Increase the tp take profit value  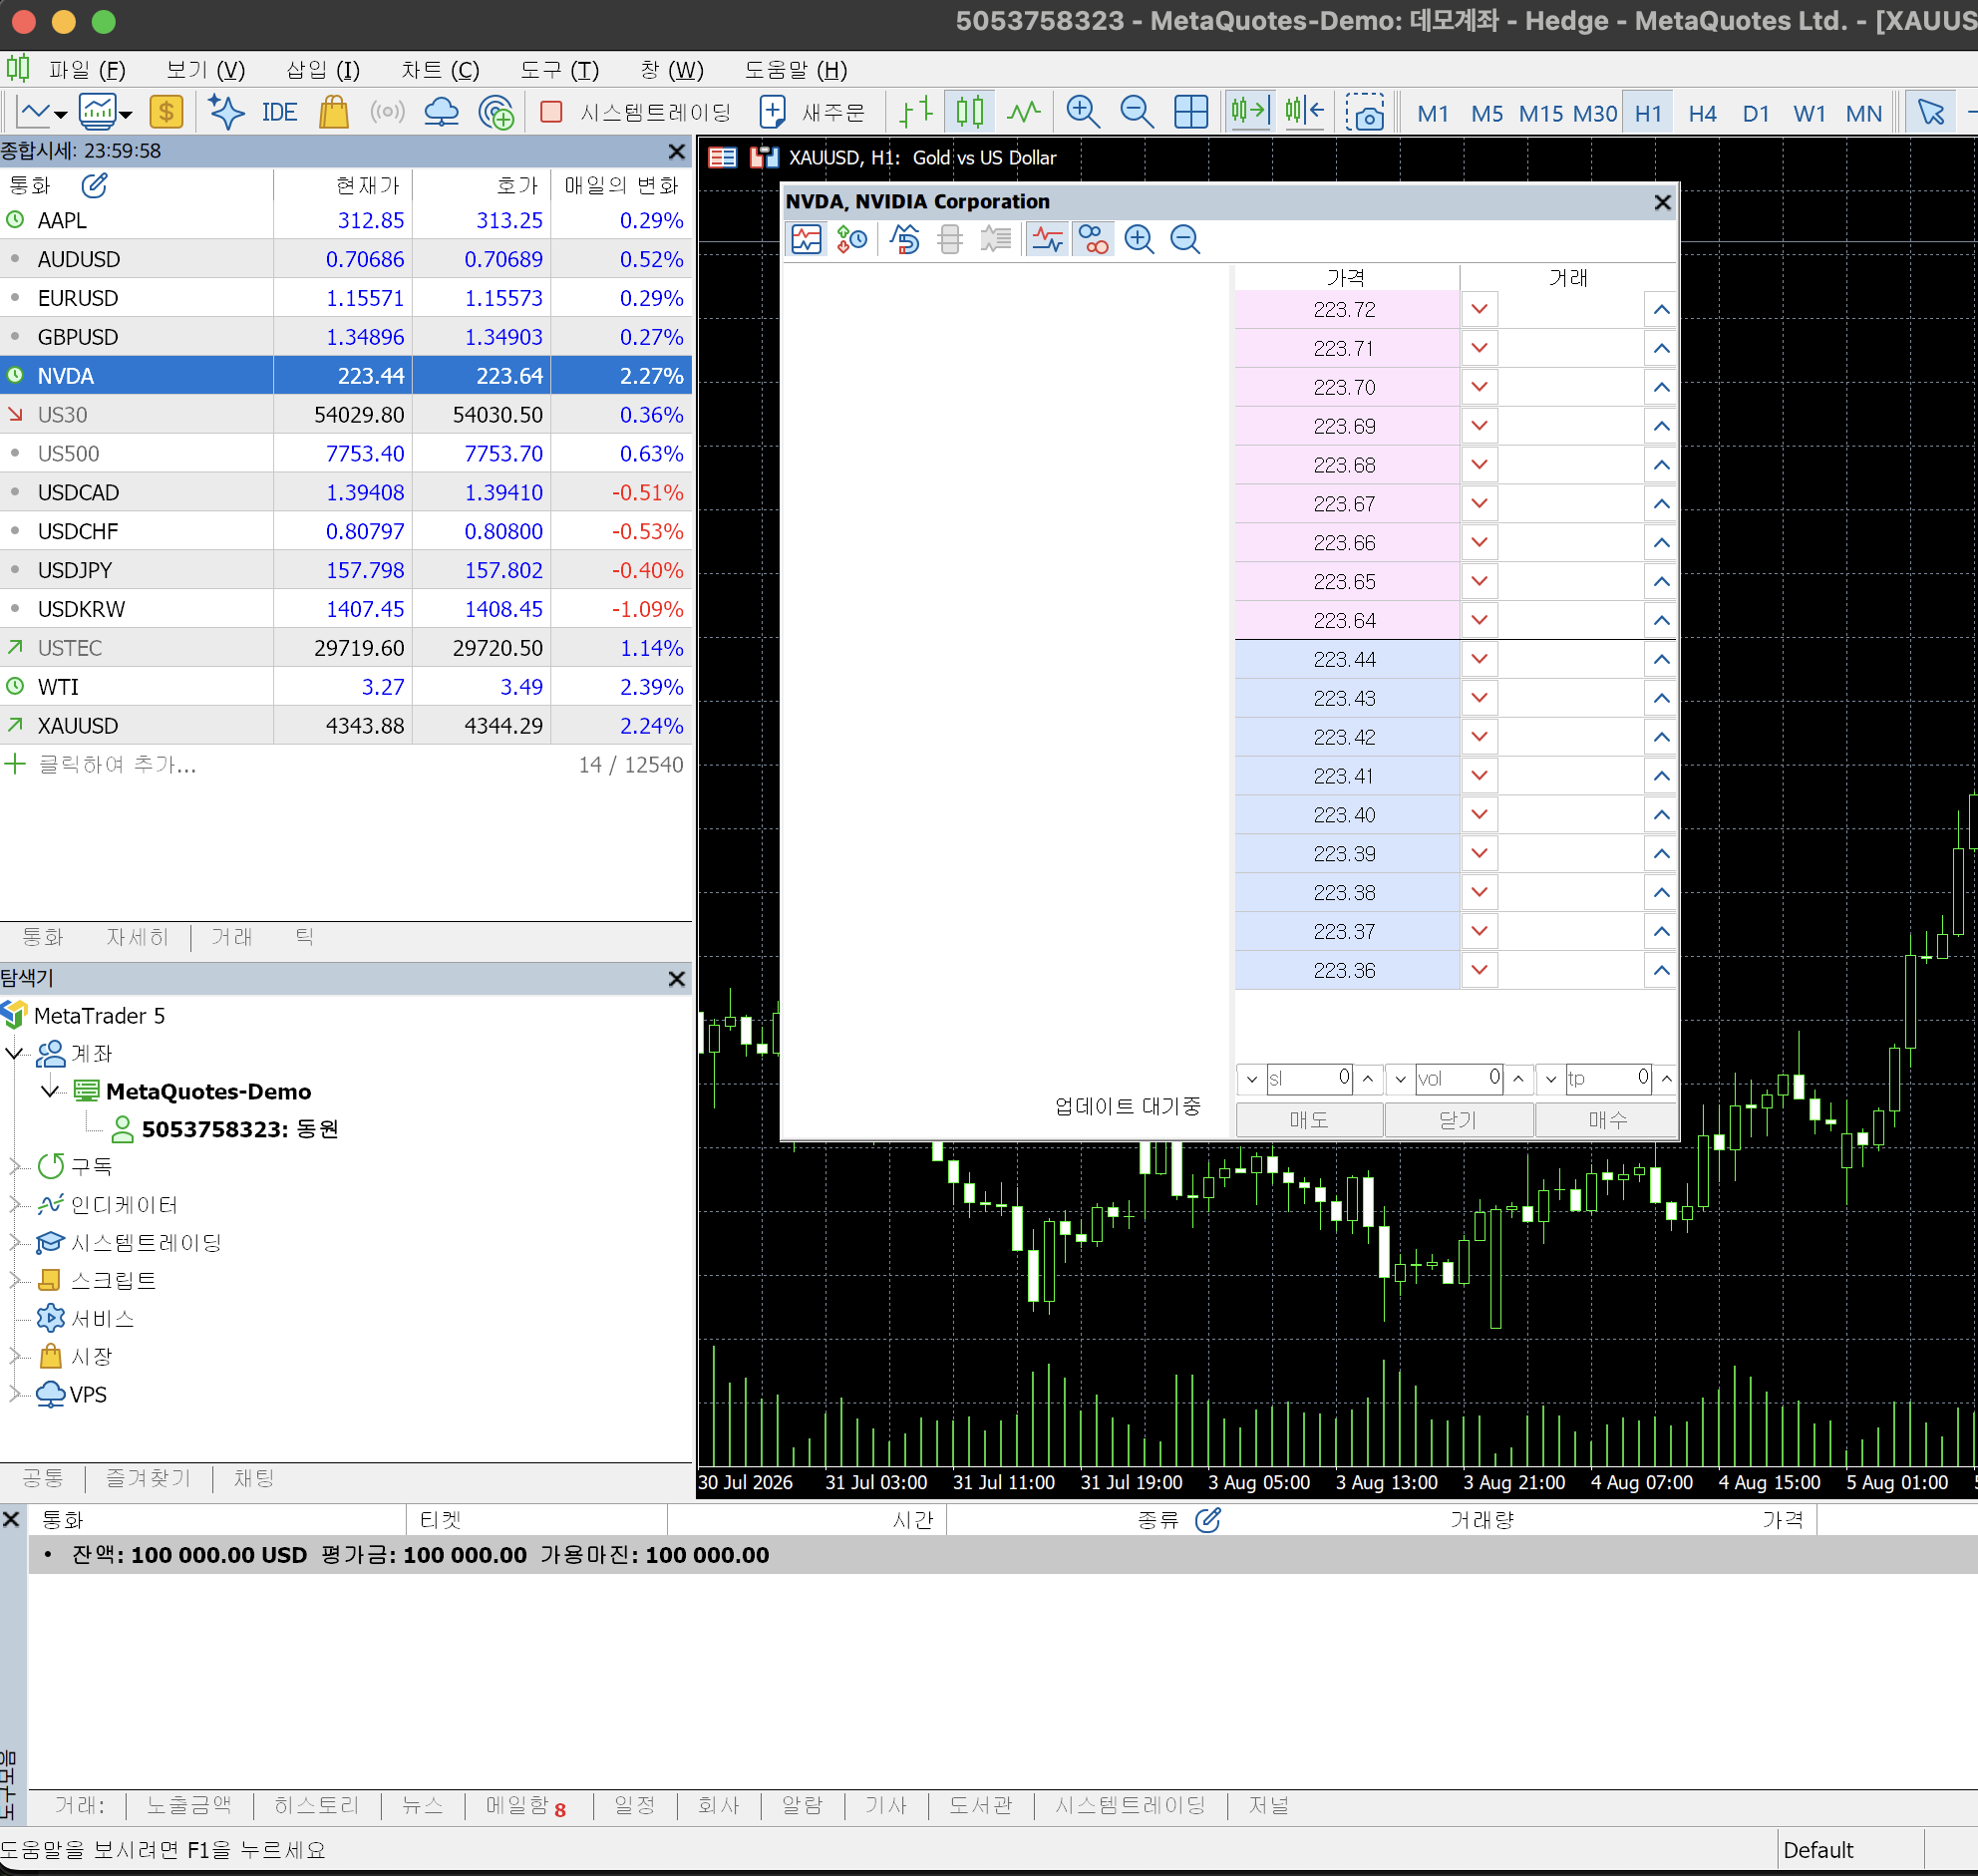(x=1666, y=1079)
